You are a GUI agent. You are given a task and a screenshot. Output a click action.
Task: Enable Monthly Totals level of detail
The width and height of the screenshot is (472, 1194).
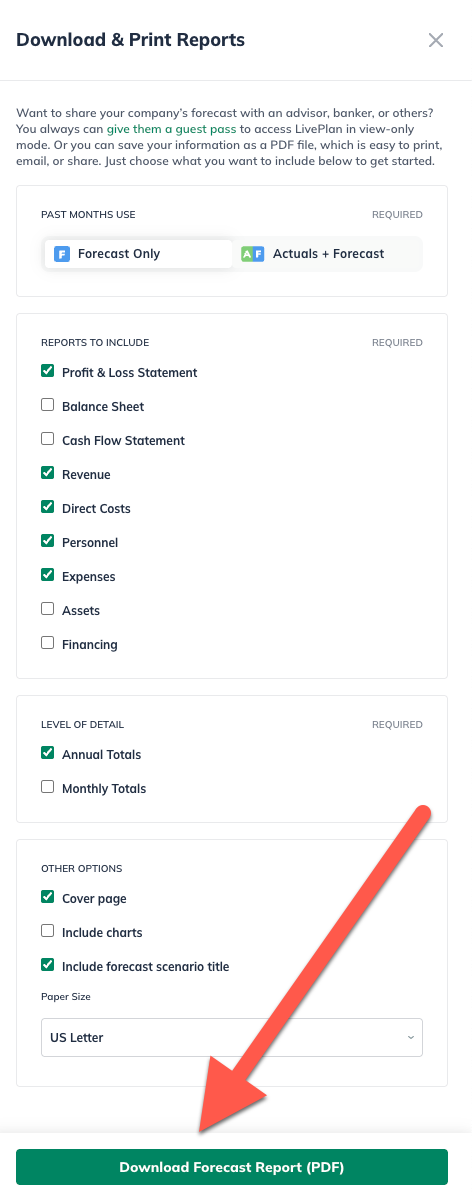click(x=47, y=787)
